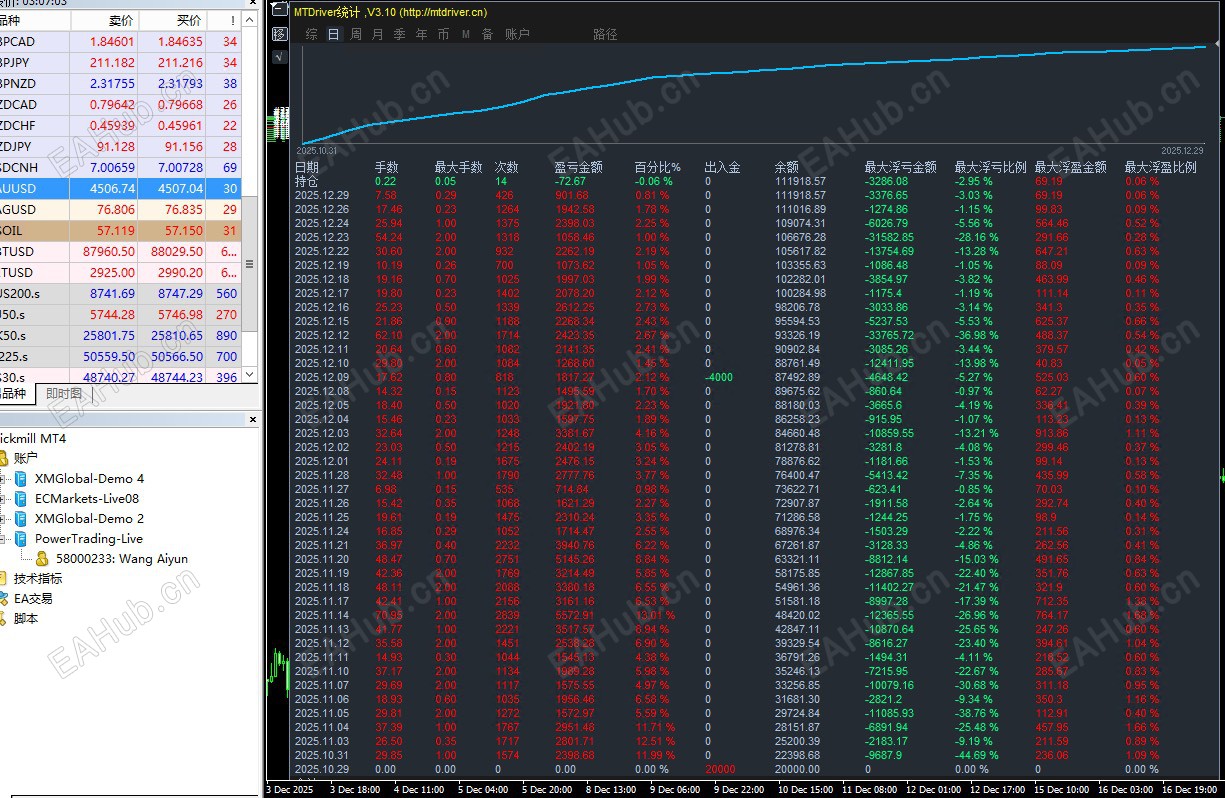The width and height of the screenshot is (1225, 798).
Task: Collapse the PowerTrading-Live server node
Action: click(x=2, y=539)
